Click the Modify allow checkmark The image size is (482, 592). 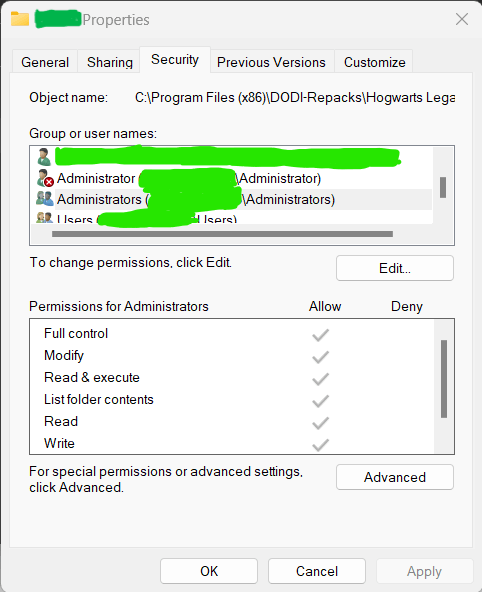(320, 357)
